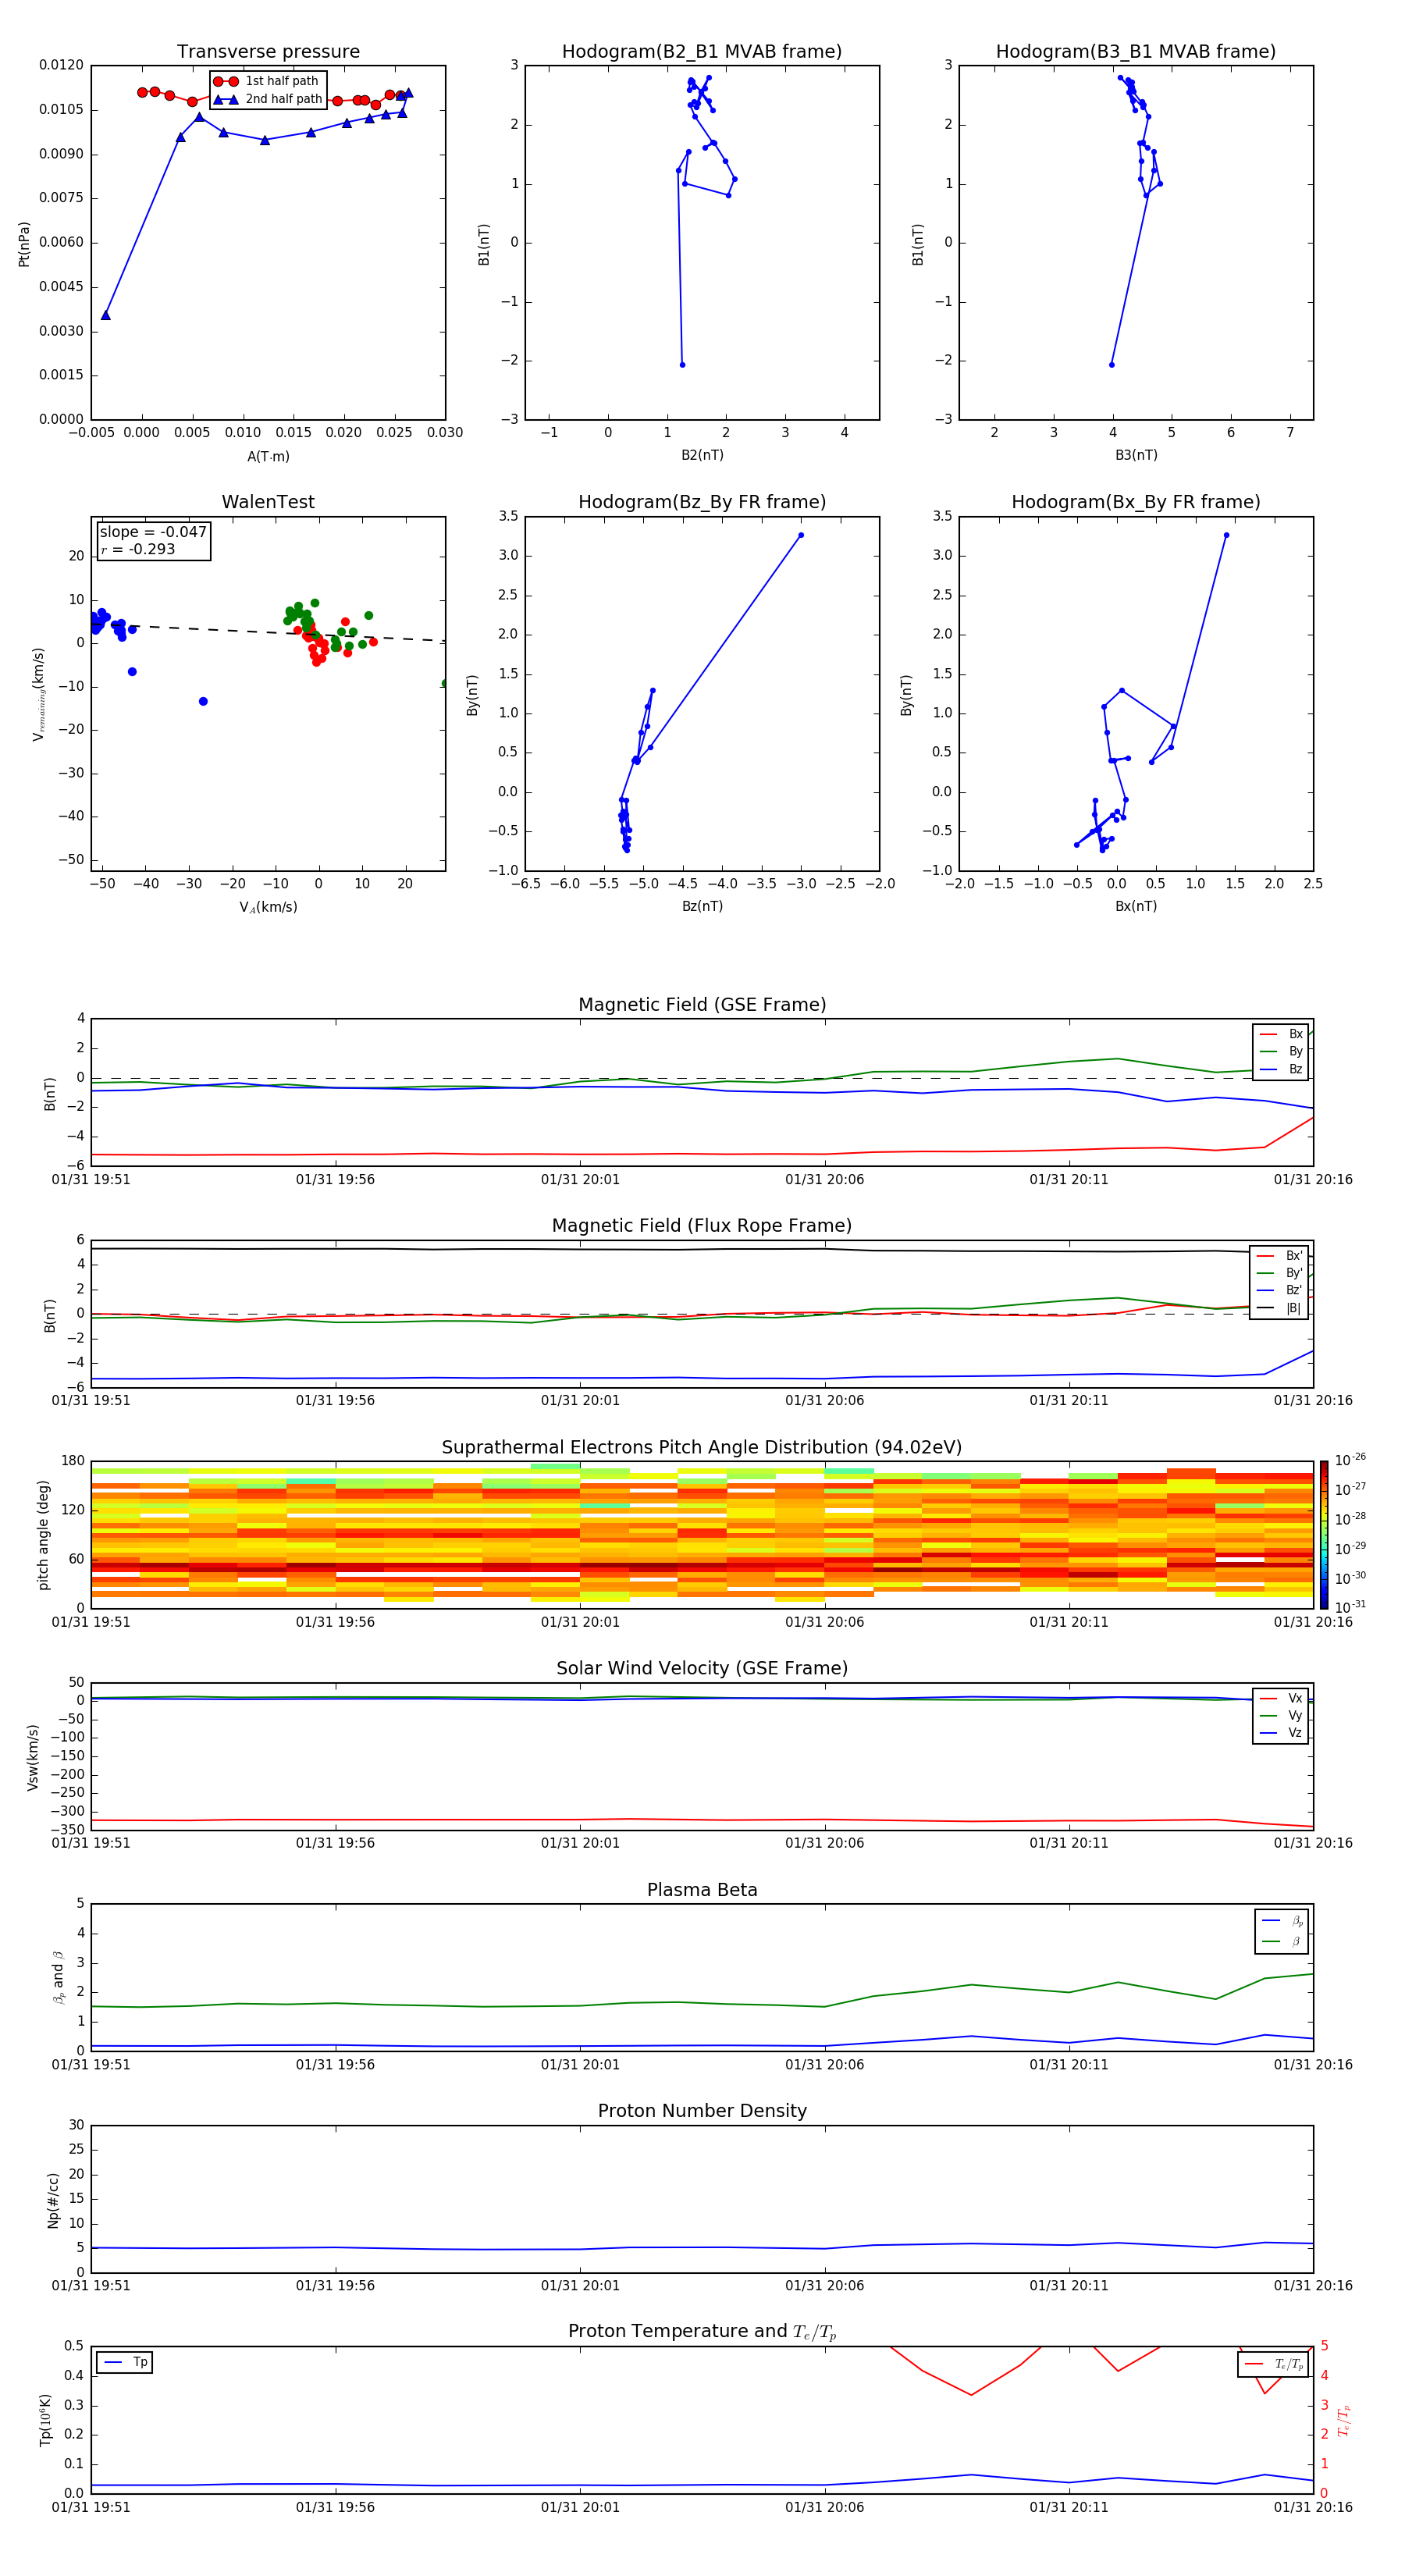
Task: Click the 'Solar Wind Velocity (GSE Frame)' title
Action: [702, 1669]
